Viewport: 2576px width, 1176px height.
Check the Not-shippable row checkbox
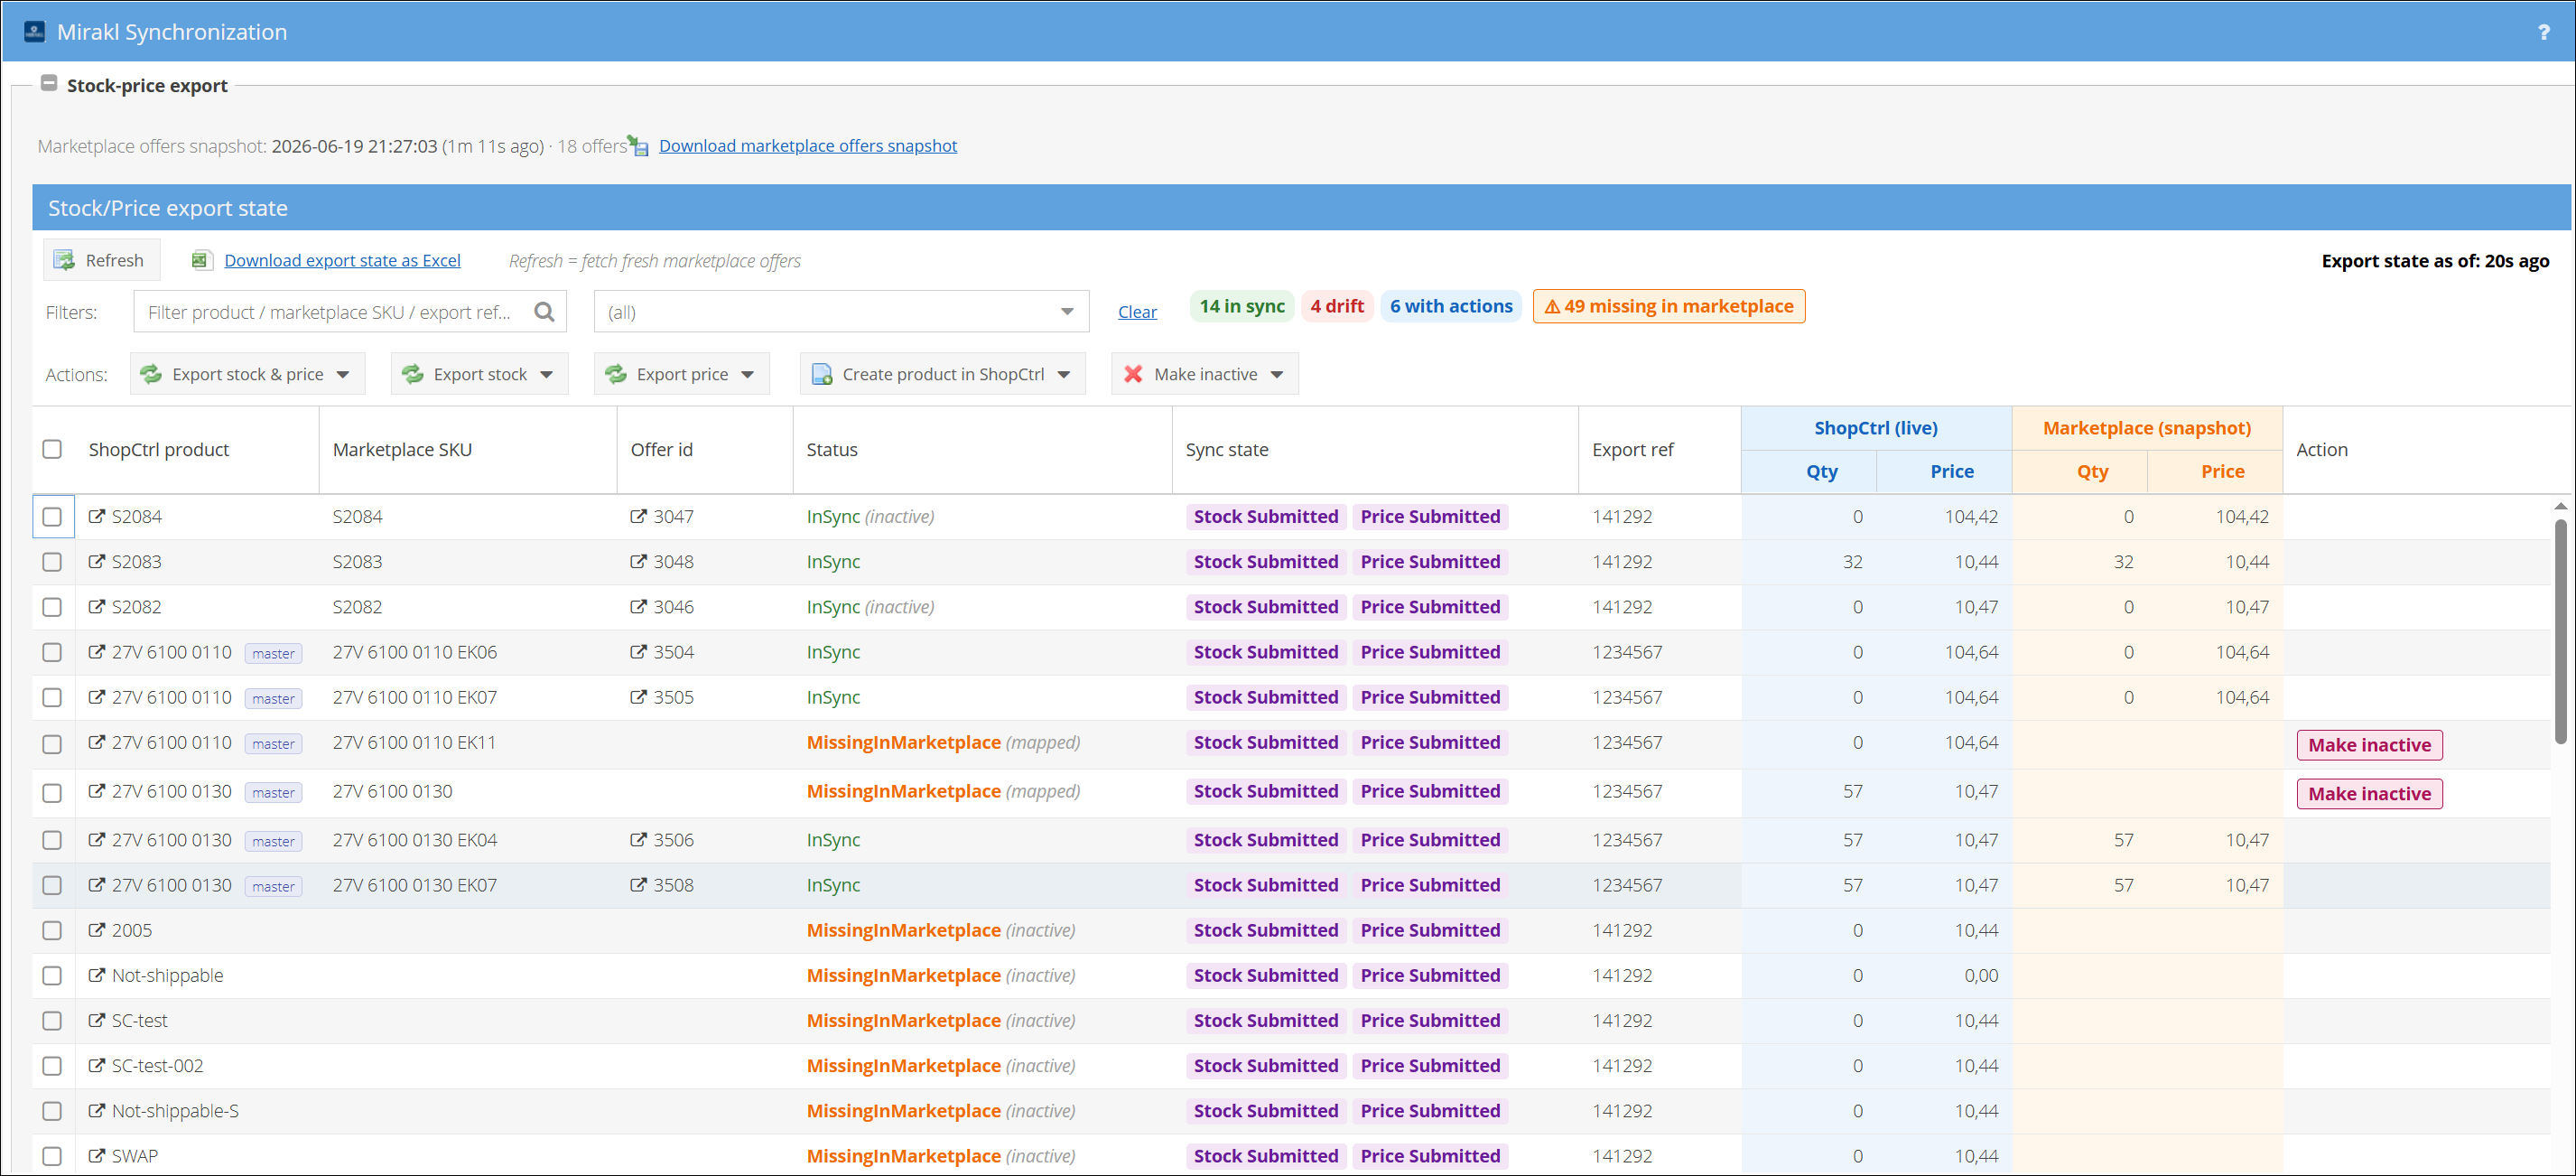pyautogui.click(x=52, y=975)
